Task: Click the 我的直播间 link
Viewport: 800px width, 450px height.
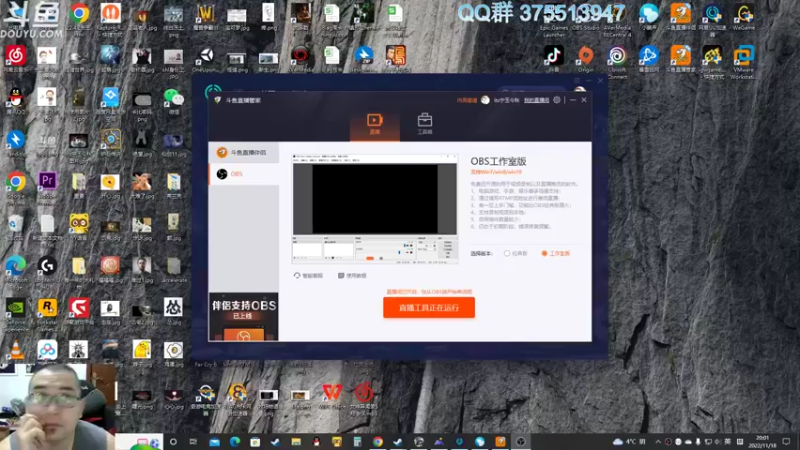Action: 536,101
